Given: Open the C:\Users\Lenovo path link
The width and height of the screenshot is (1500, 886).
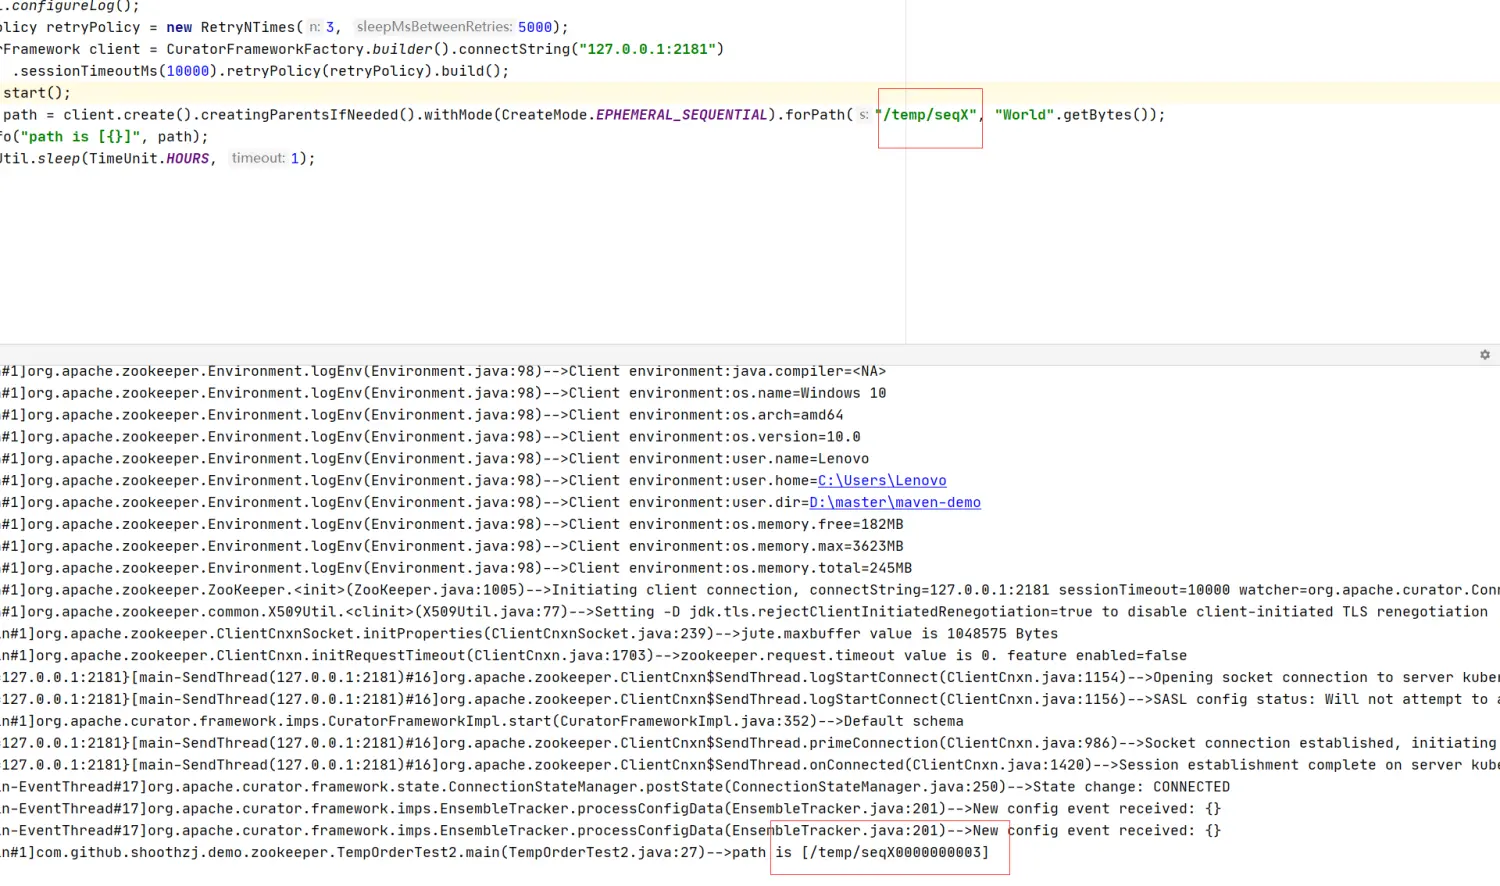Looking at the screenshot, I should [881, 481].
